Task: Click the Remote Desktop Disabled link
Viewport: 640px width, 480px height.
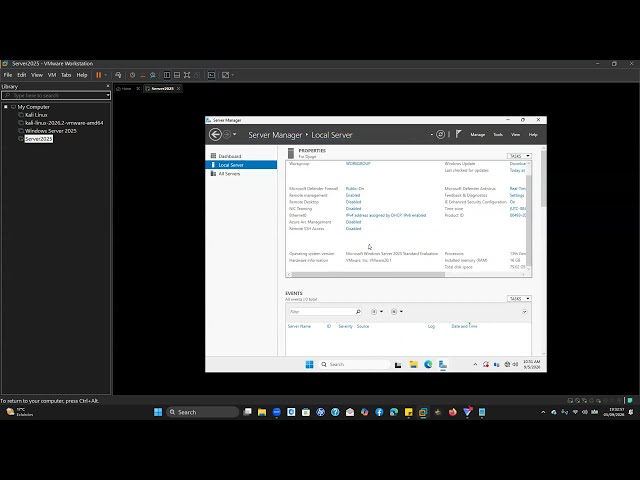Action: tap(353, 202)
